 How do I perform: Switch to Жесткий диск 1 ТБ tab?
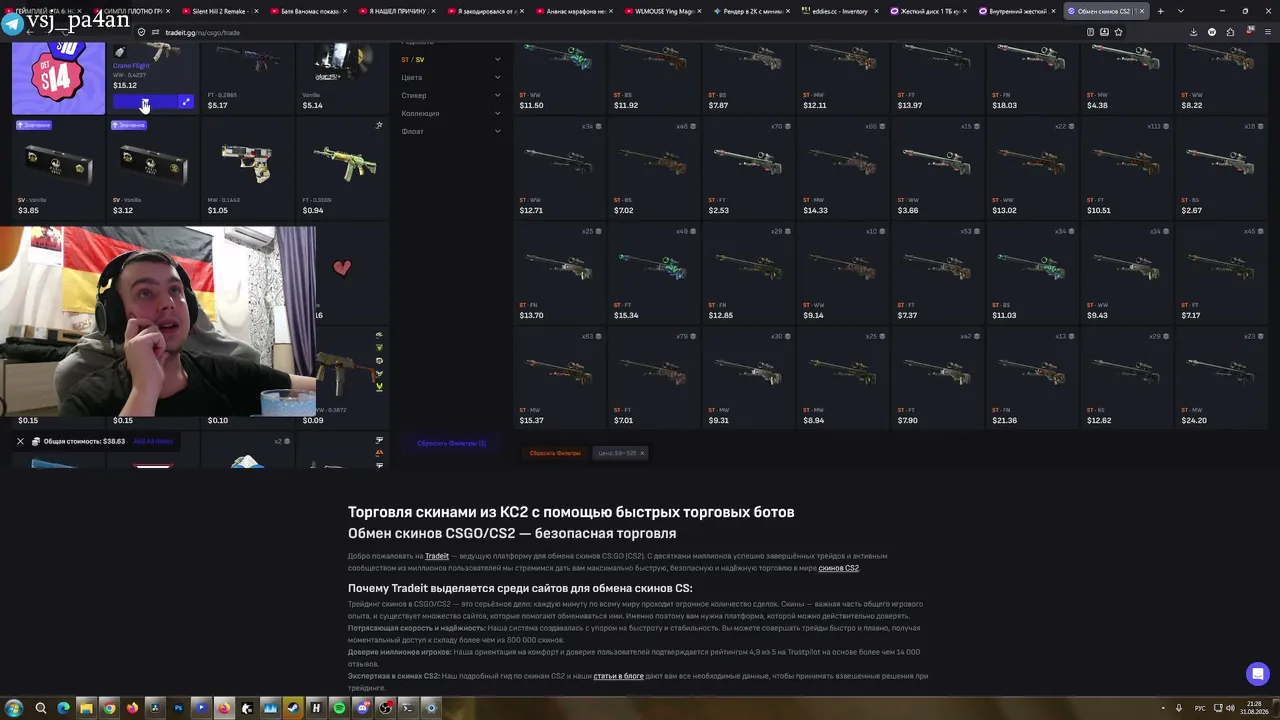point(929,11)
